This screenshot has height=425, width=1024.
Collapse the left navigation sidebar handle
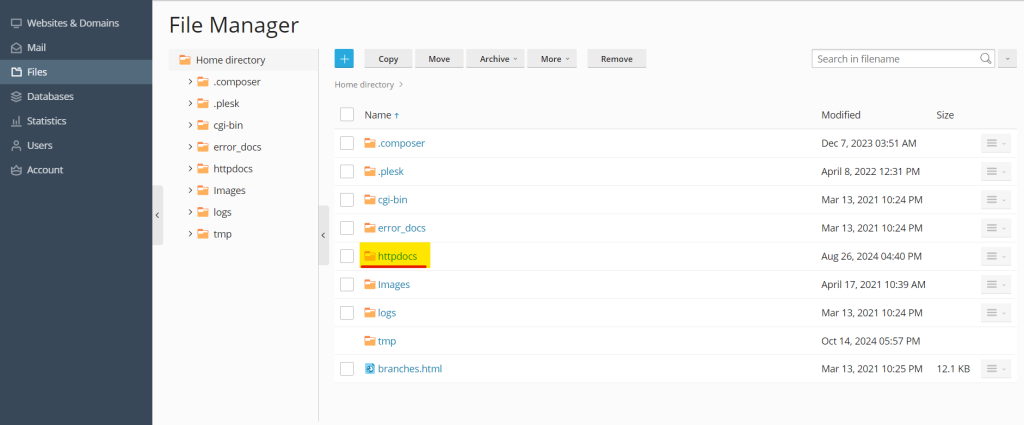158,215
